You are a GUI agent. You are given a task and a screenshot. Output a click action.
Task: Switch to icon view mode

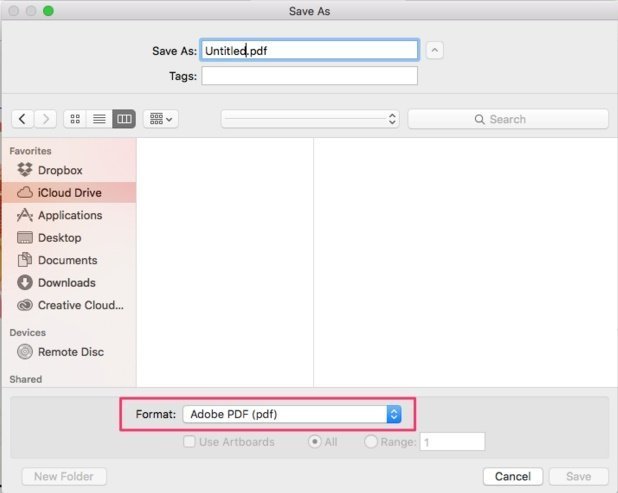tap(76, 119)
